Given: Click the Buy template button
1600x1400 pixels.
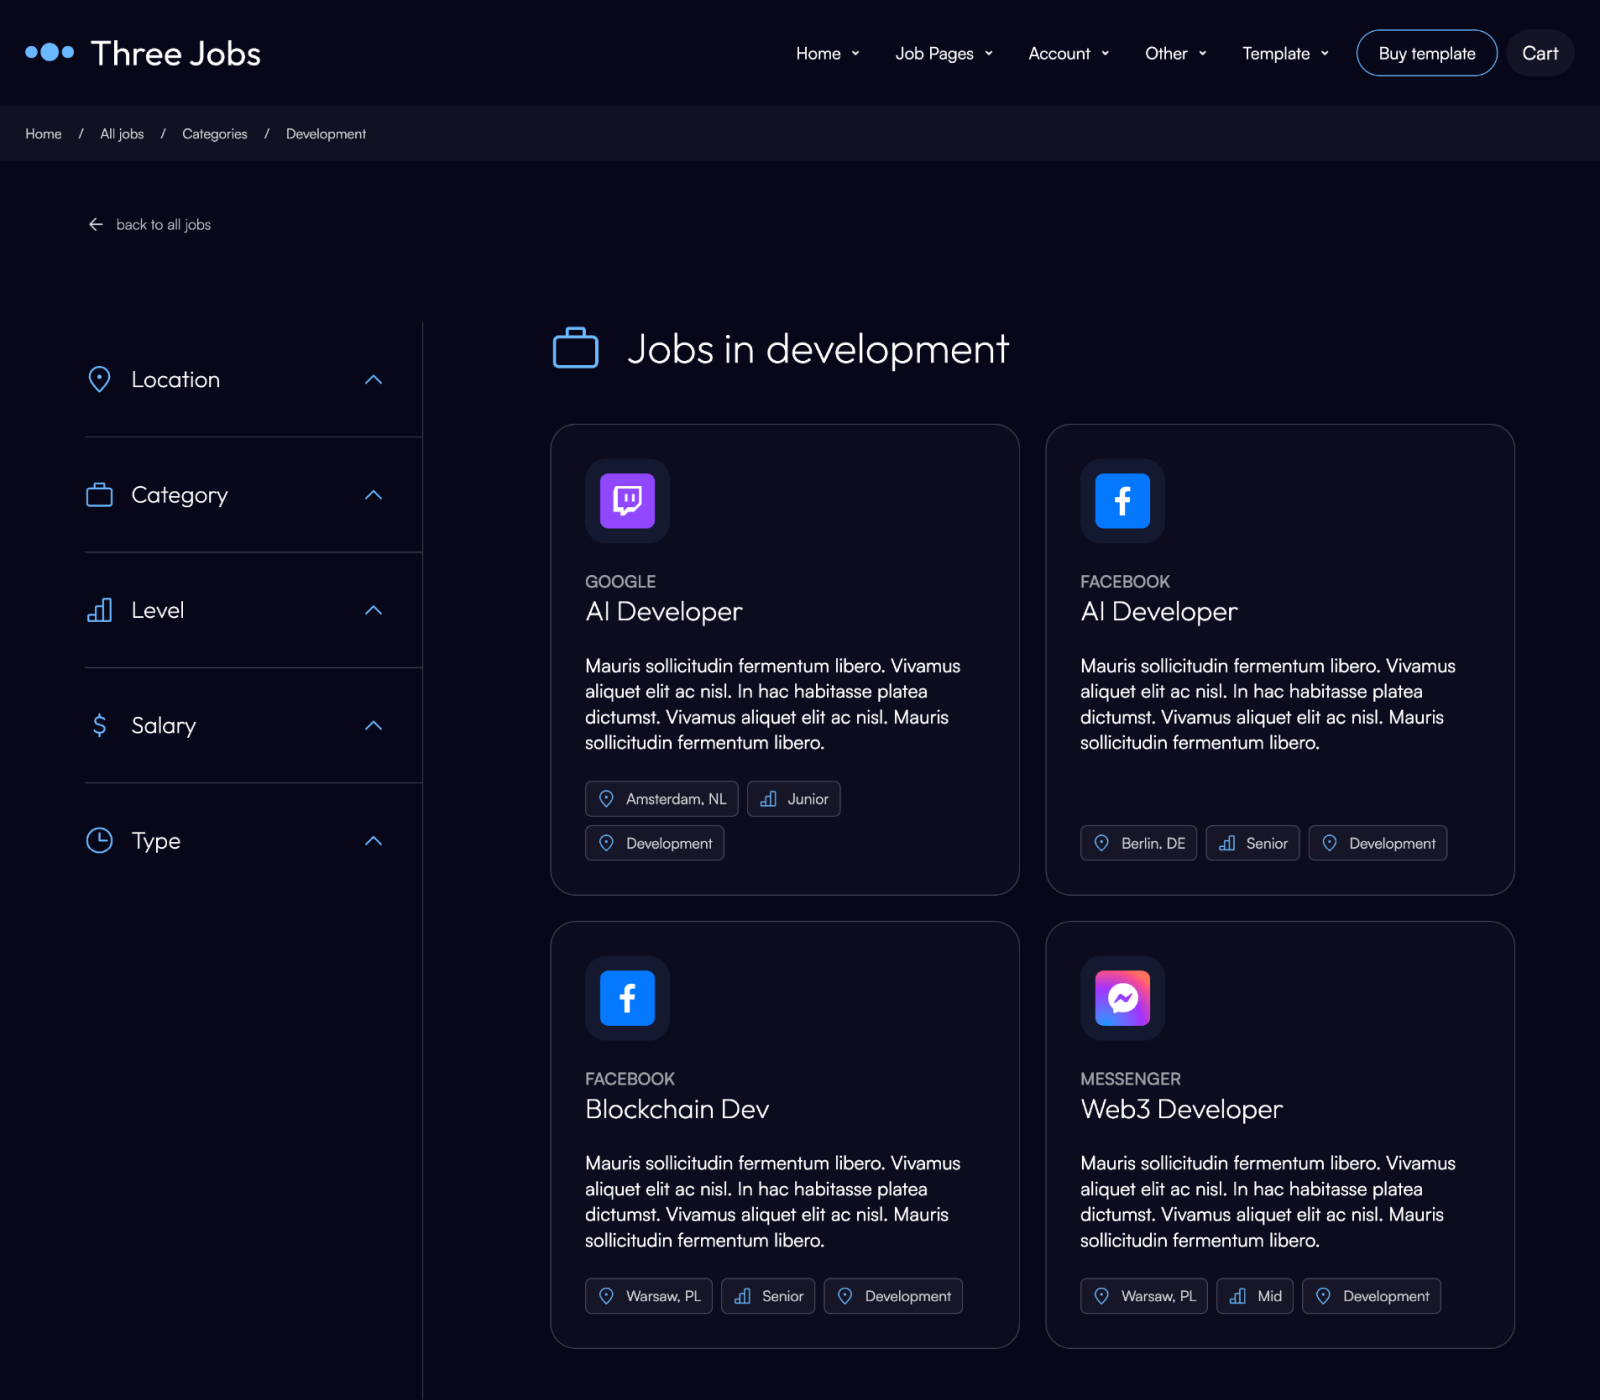Looking at the screenshot, I should [1426, 53].
